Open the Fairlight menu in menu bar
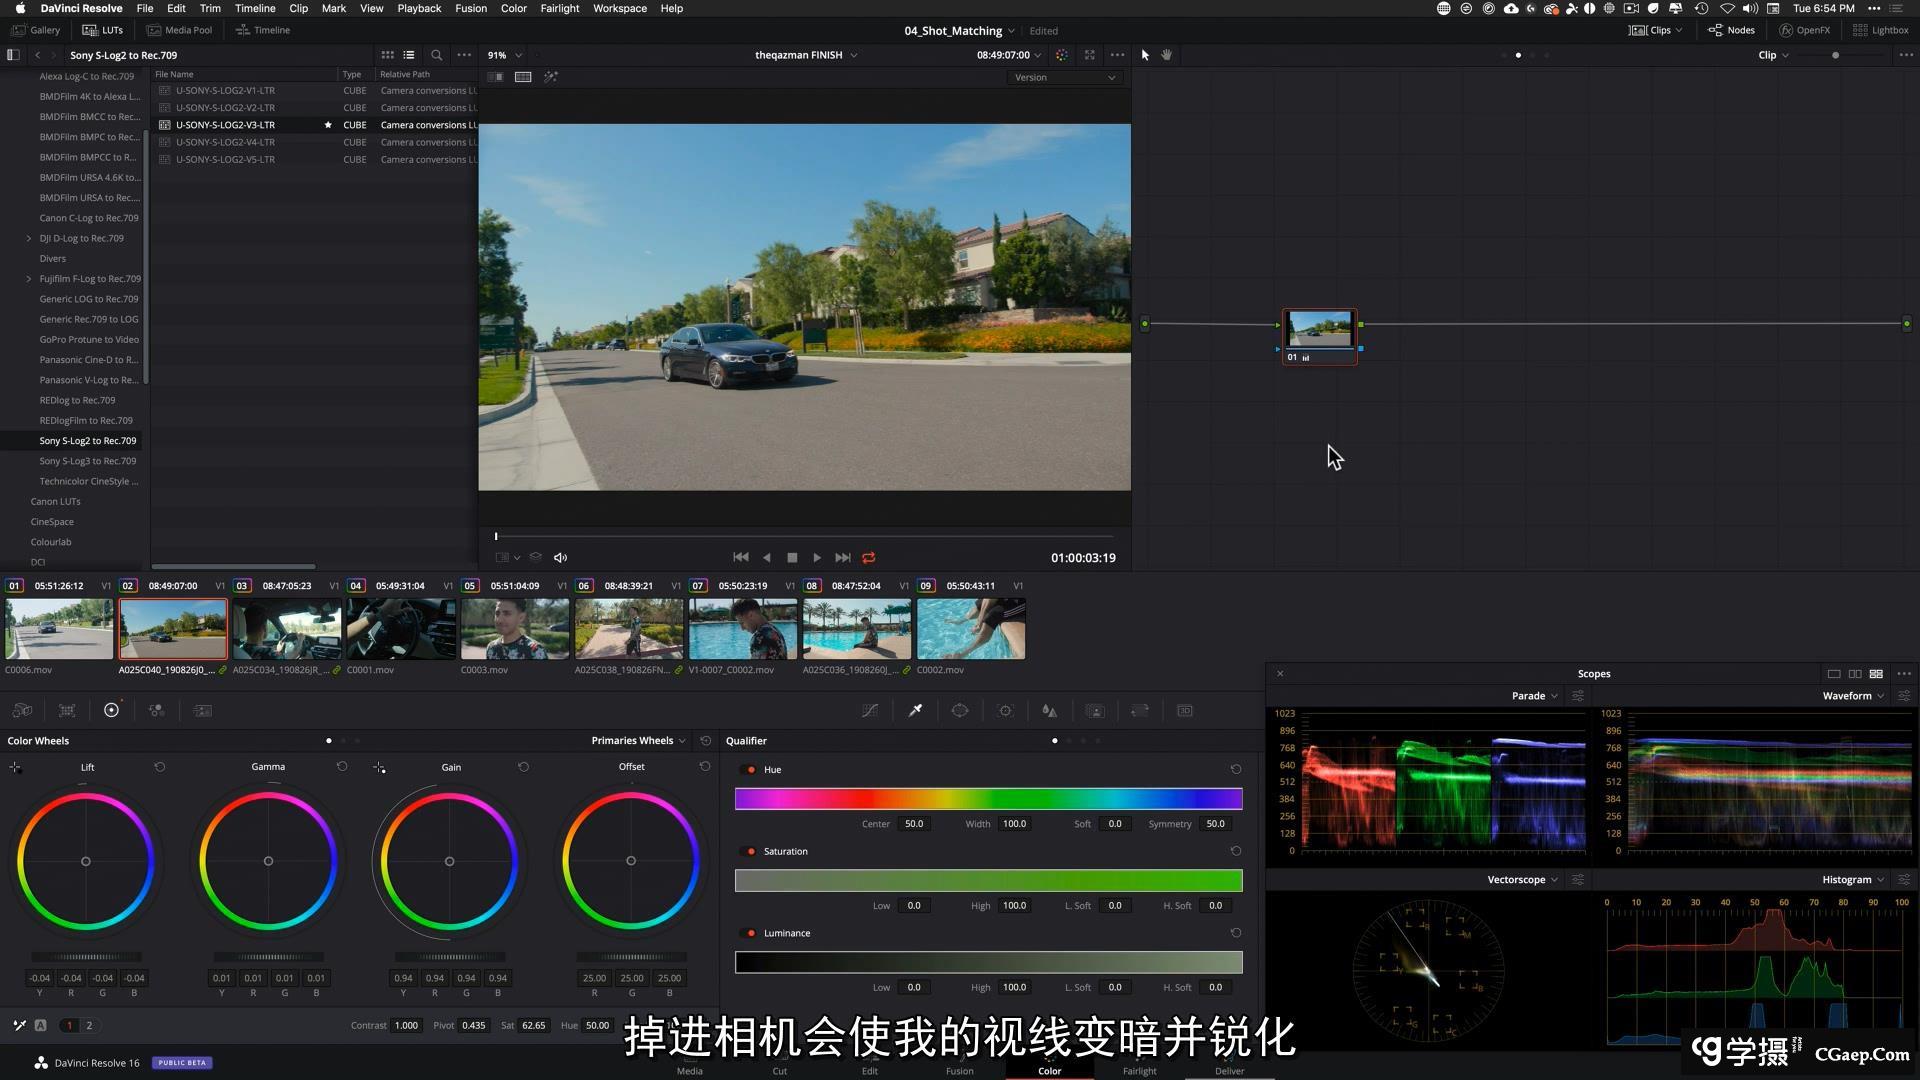The width and height of the screenshot is (1920, 1080). point(559,8)
